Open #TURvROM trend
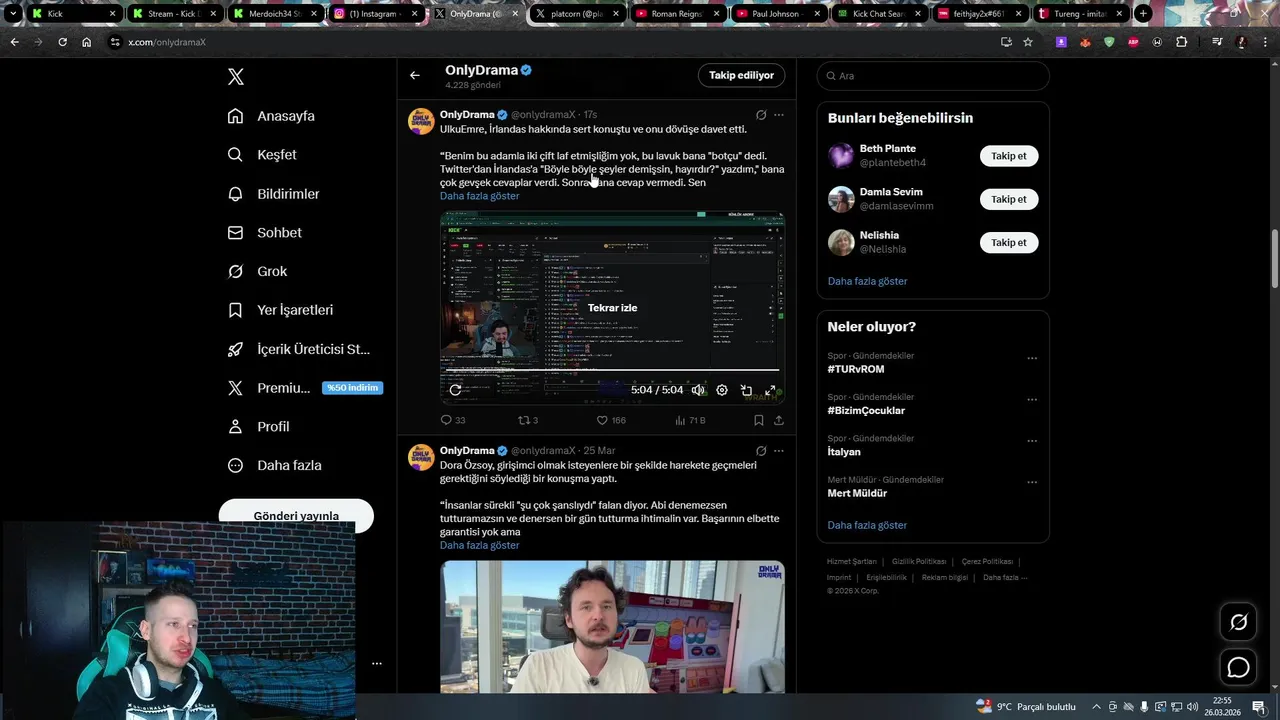The width and height of the screenshot is (1280, 720). pyautogui.click(x=856, y=369)
